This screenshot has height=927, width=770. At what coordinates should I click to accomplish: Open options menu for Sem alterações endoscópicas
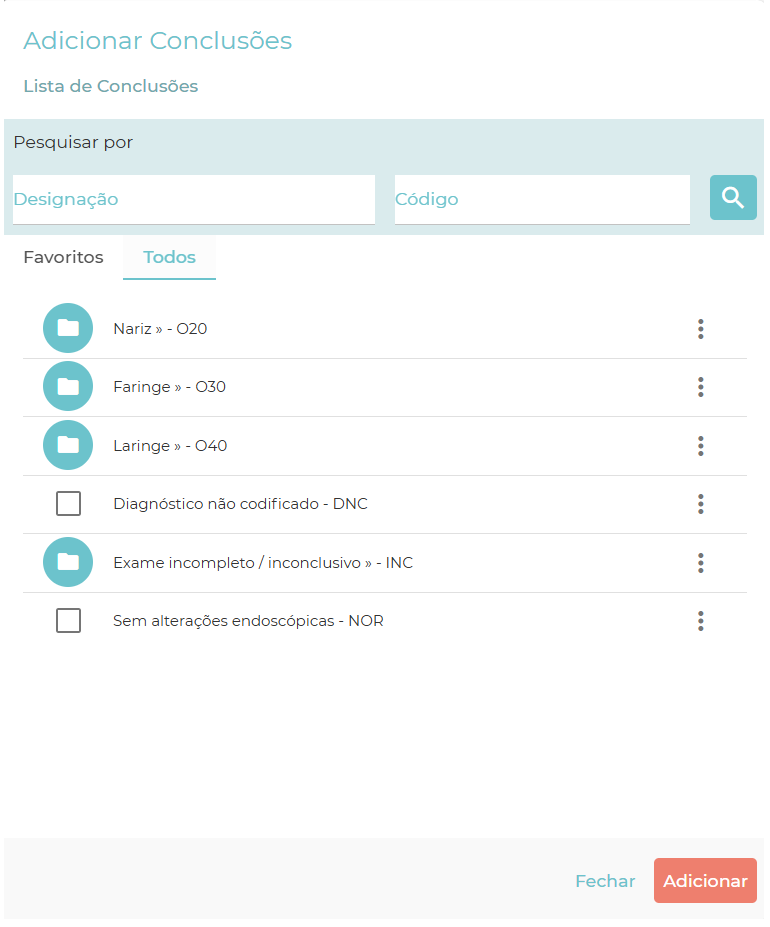click(x=701, y=621)
